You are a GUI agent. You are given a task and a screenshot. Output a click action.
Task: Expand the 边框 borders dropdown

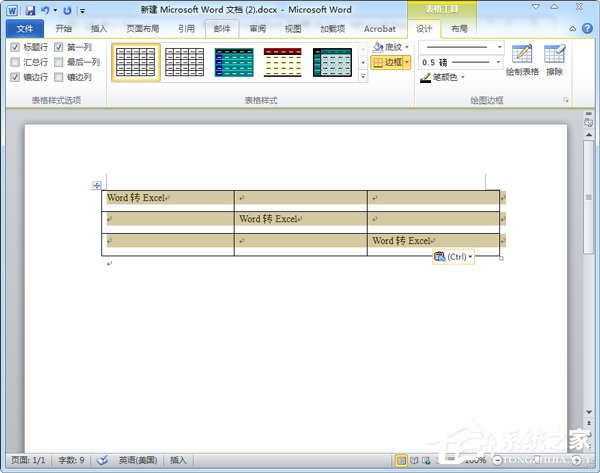(407, 62)
